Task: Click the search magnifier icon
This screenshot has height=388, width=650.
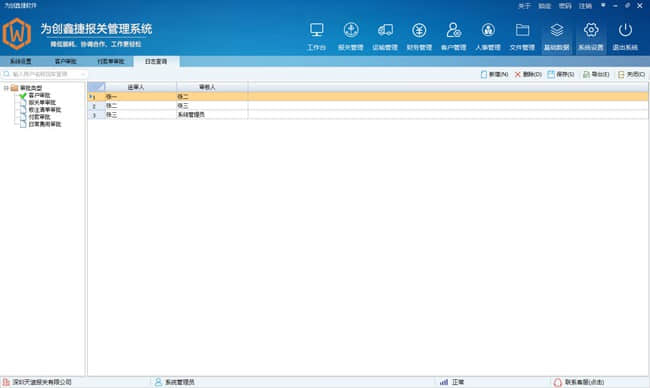Action: pyautogui.click(x=6, y=74)
